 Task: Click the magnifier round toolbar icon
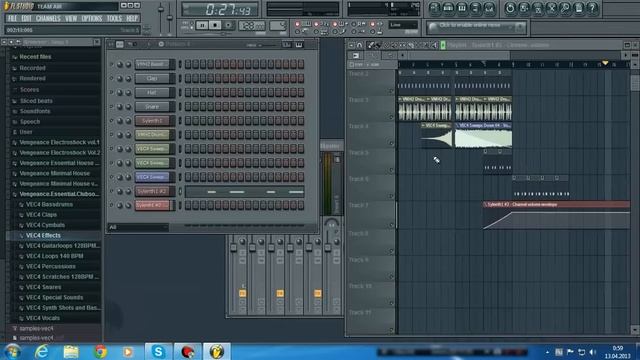[565, 8]
